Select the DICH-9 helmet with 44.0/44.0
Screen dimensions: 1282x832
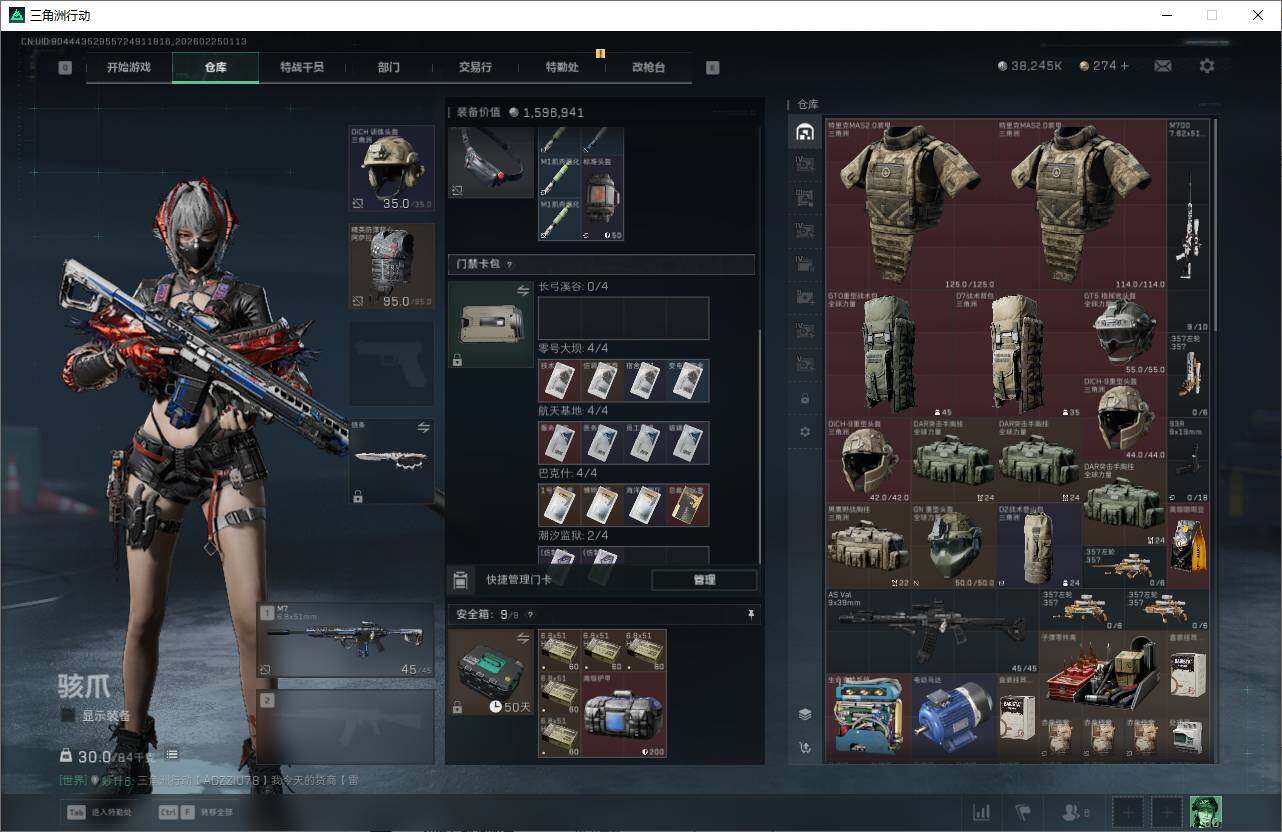1125,418
